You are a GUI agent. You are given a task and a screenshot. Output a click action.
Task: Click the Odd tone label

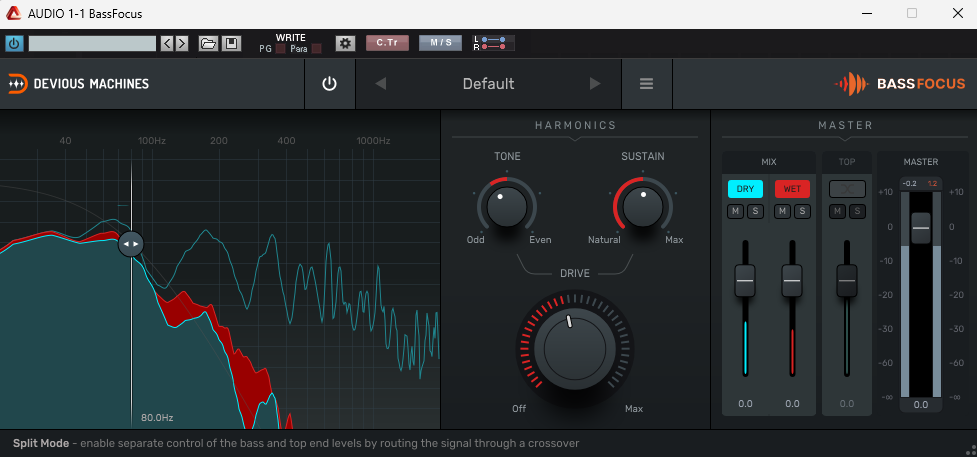pos(475,239)
